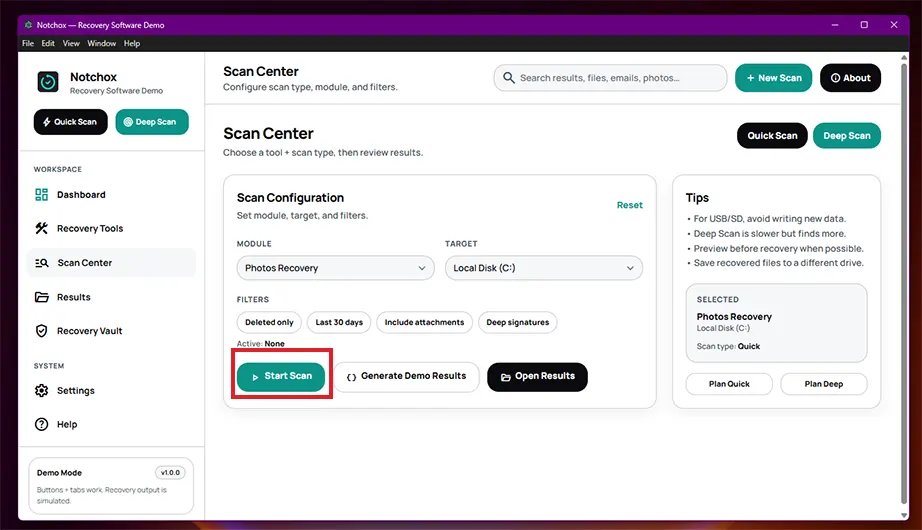Maximize the Notchox window
The width and height of the screenshot is (922, 530).
coord(864,25)
